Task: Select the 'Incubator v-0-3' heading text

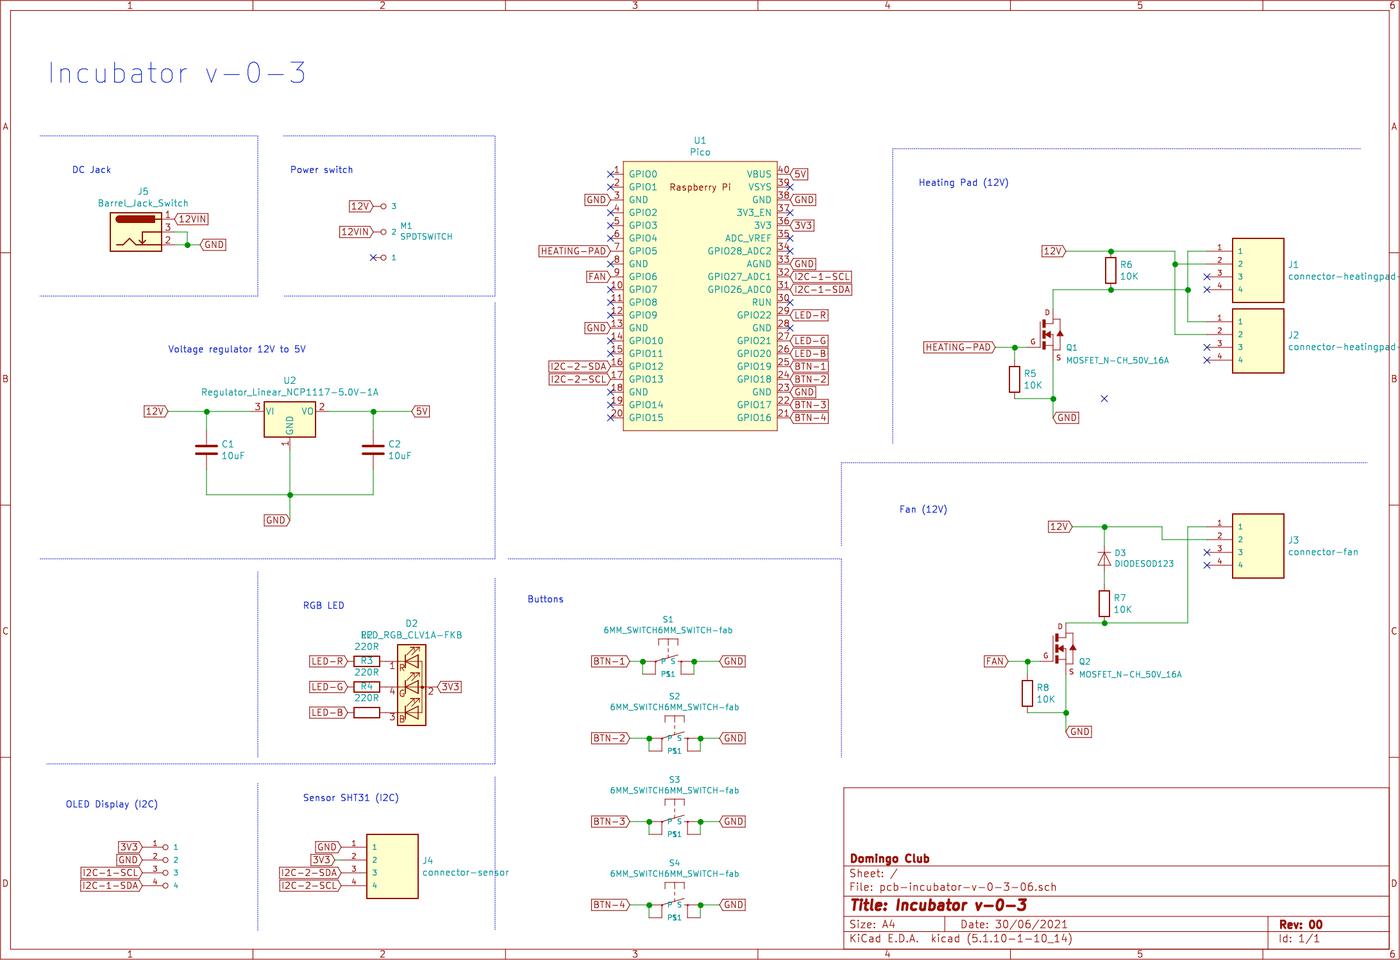Action: (177, 74)
